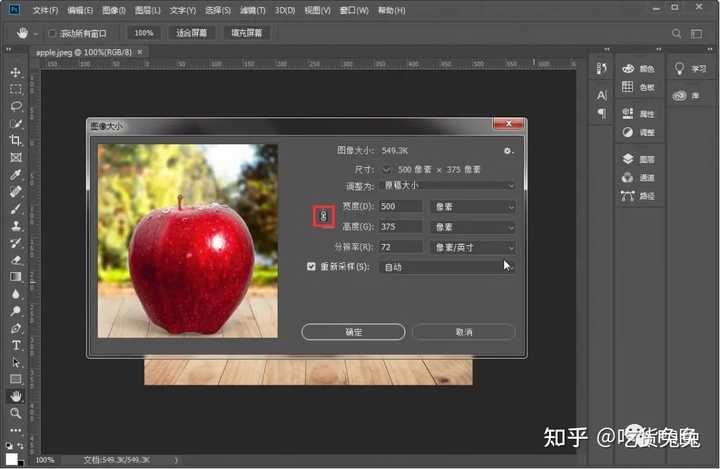Open the 路径 paths panel

(638, 196)
